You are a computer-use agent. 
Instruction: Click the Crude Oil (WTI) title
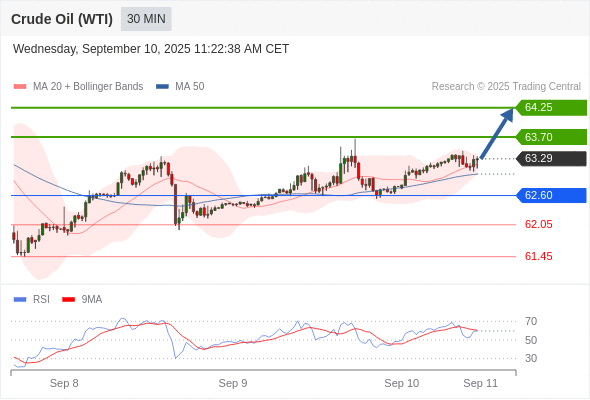pos(62,19)
